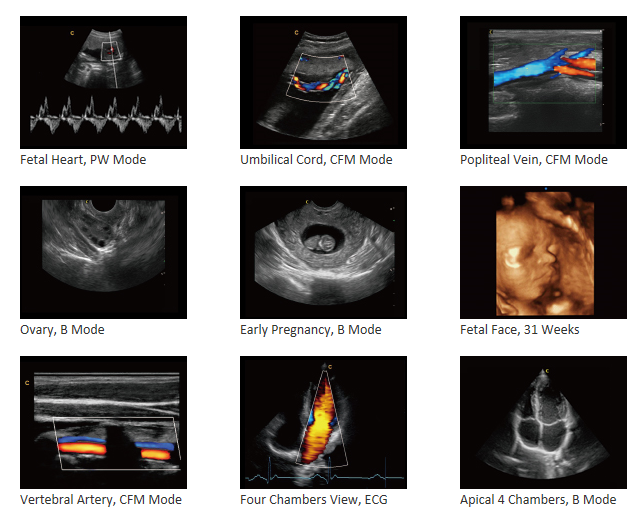Screen dimensions: 639x510
Task: Click the 'Ovary, B Mode' caption
Action: tap(62, 330)
